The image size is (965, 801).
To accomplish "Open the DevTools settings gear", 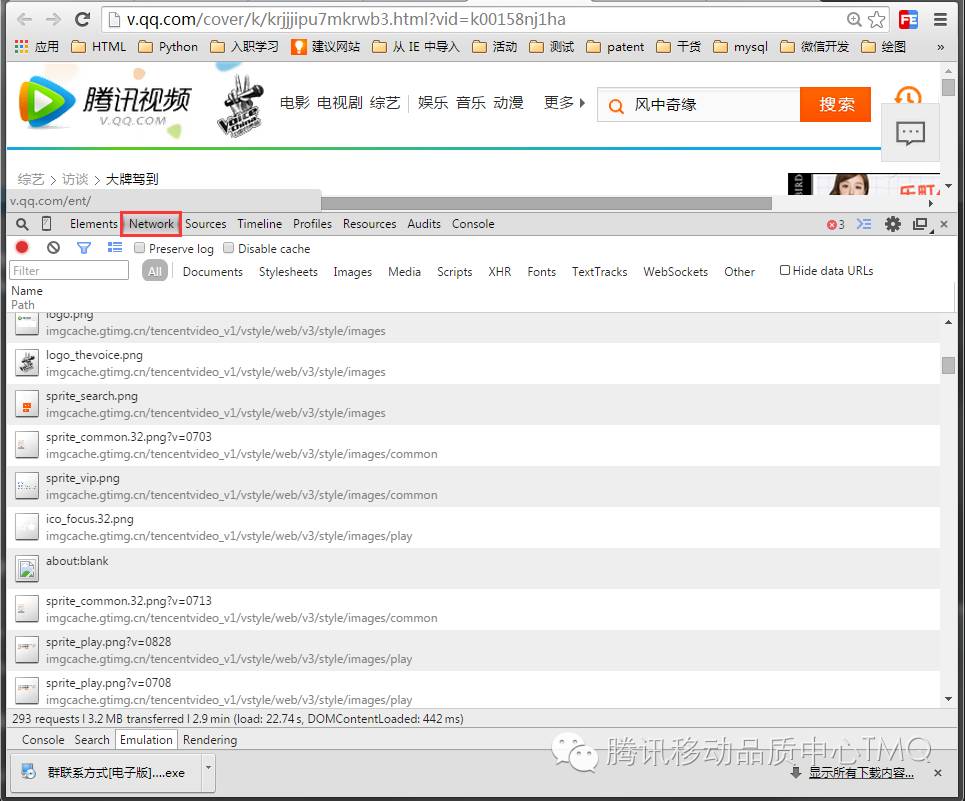I will click(893, 224).
